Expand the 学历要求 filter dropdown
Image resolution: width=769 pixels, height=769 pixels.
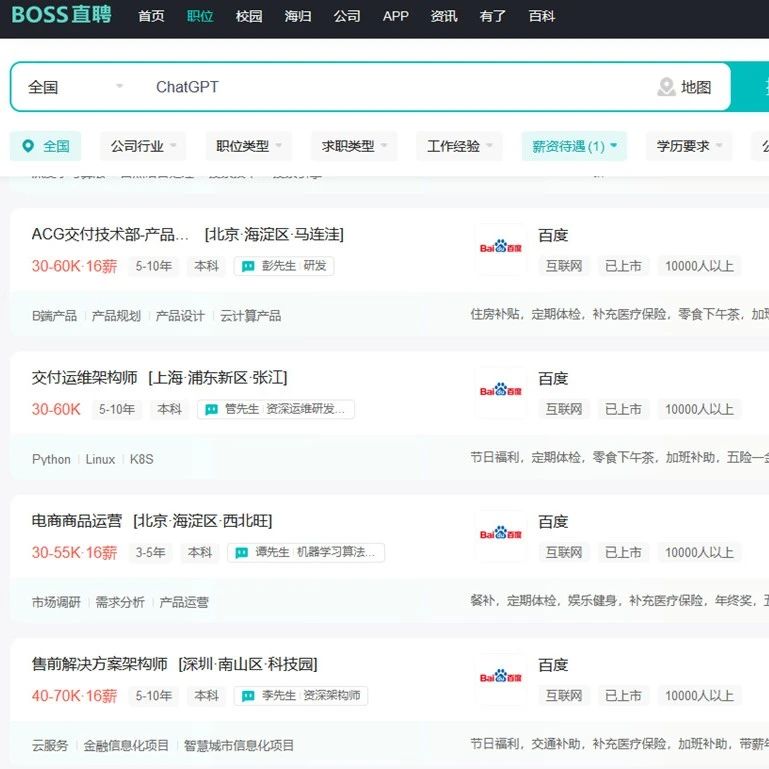[689, 146]
